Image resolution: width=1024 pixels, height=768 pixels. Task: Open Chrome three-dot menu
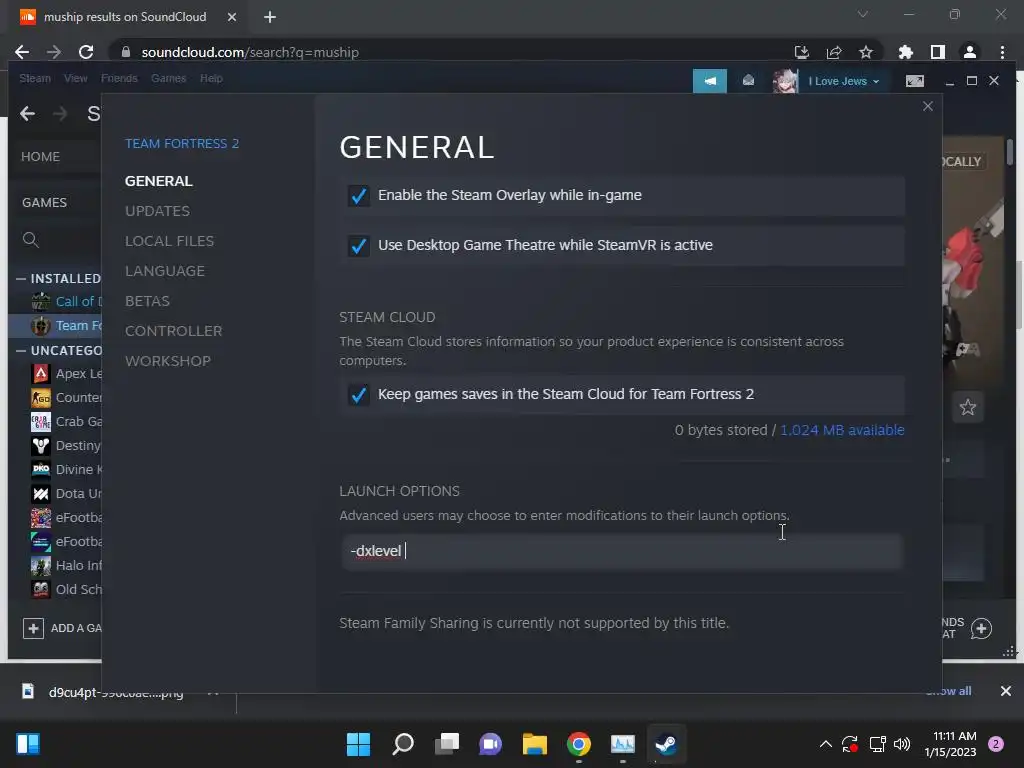coord(1002,52)
